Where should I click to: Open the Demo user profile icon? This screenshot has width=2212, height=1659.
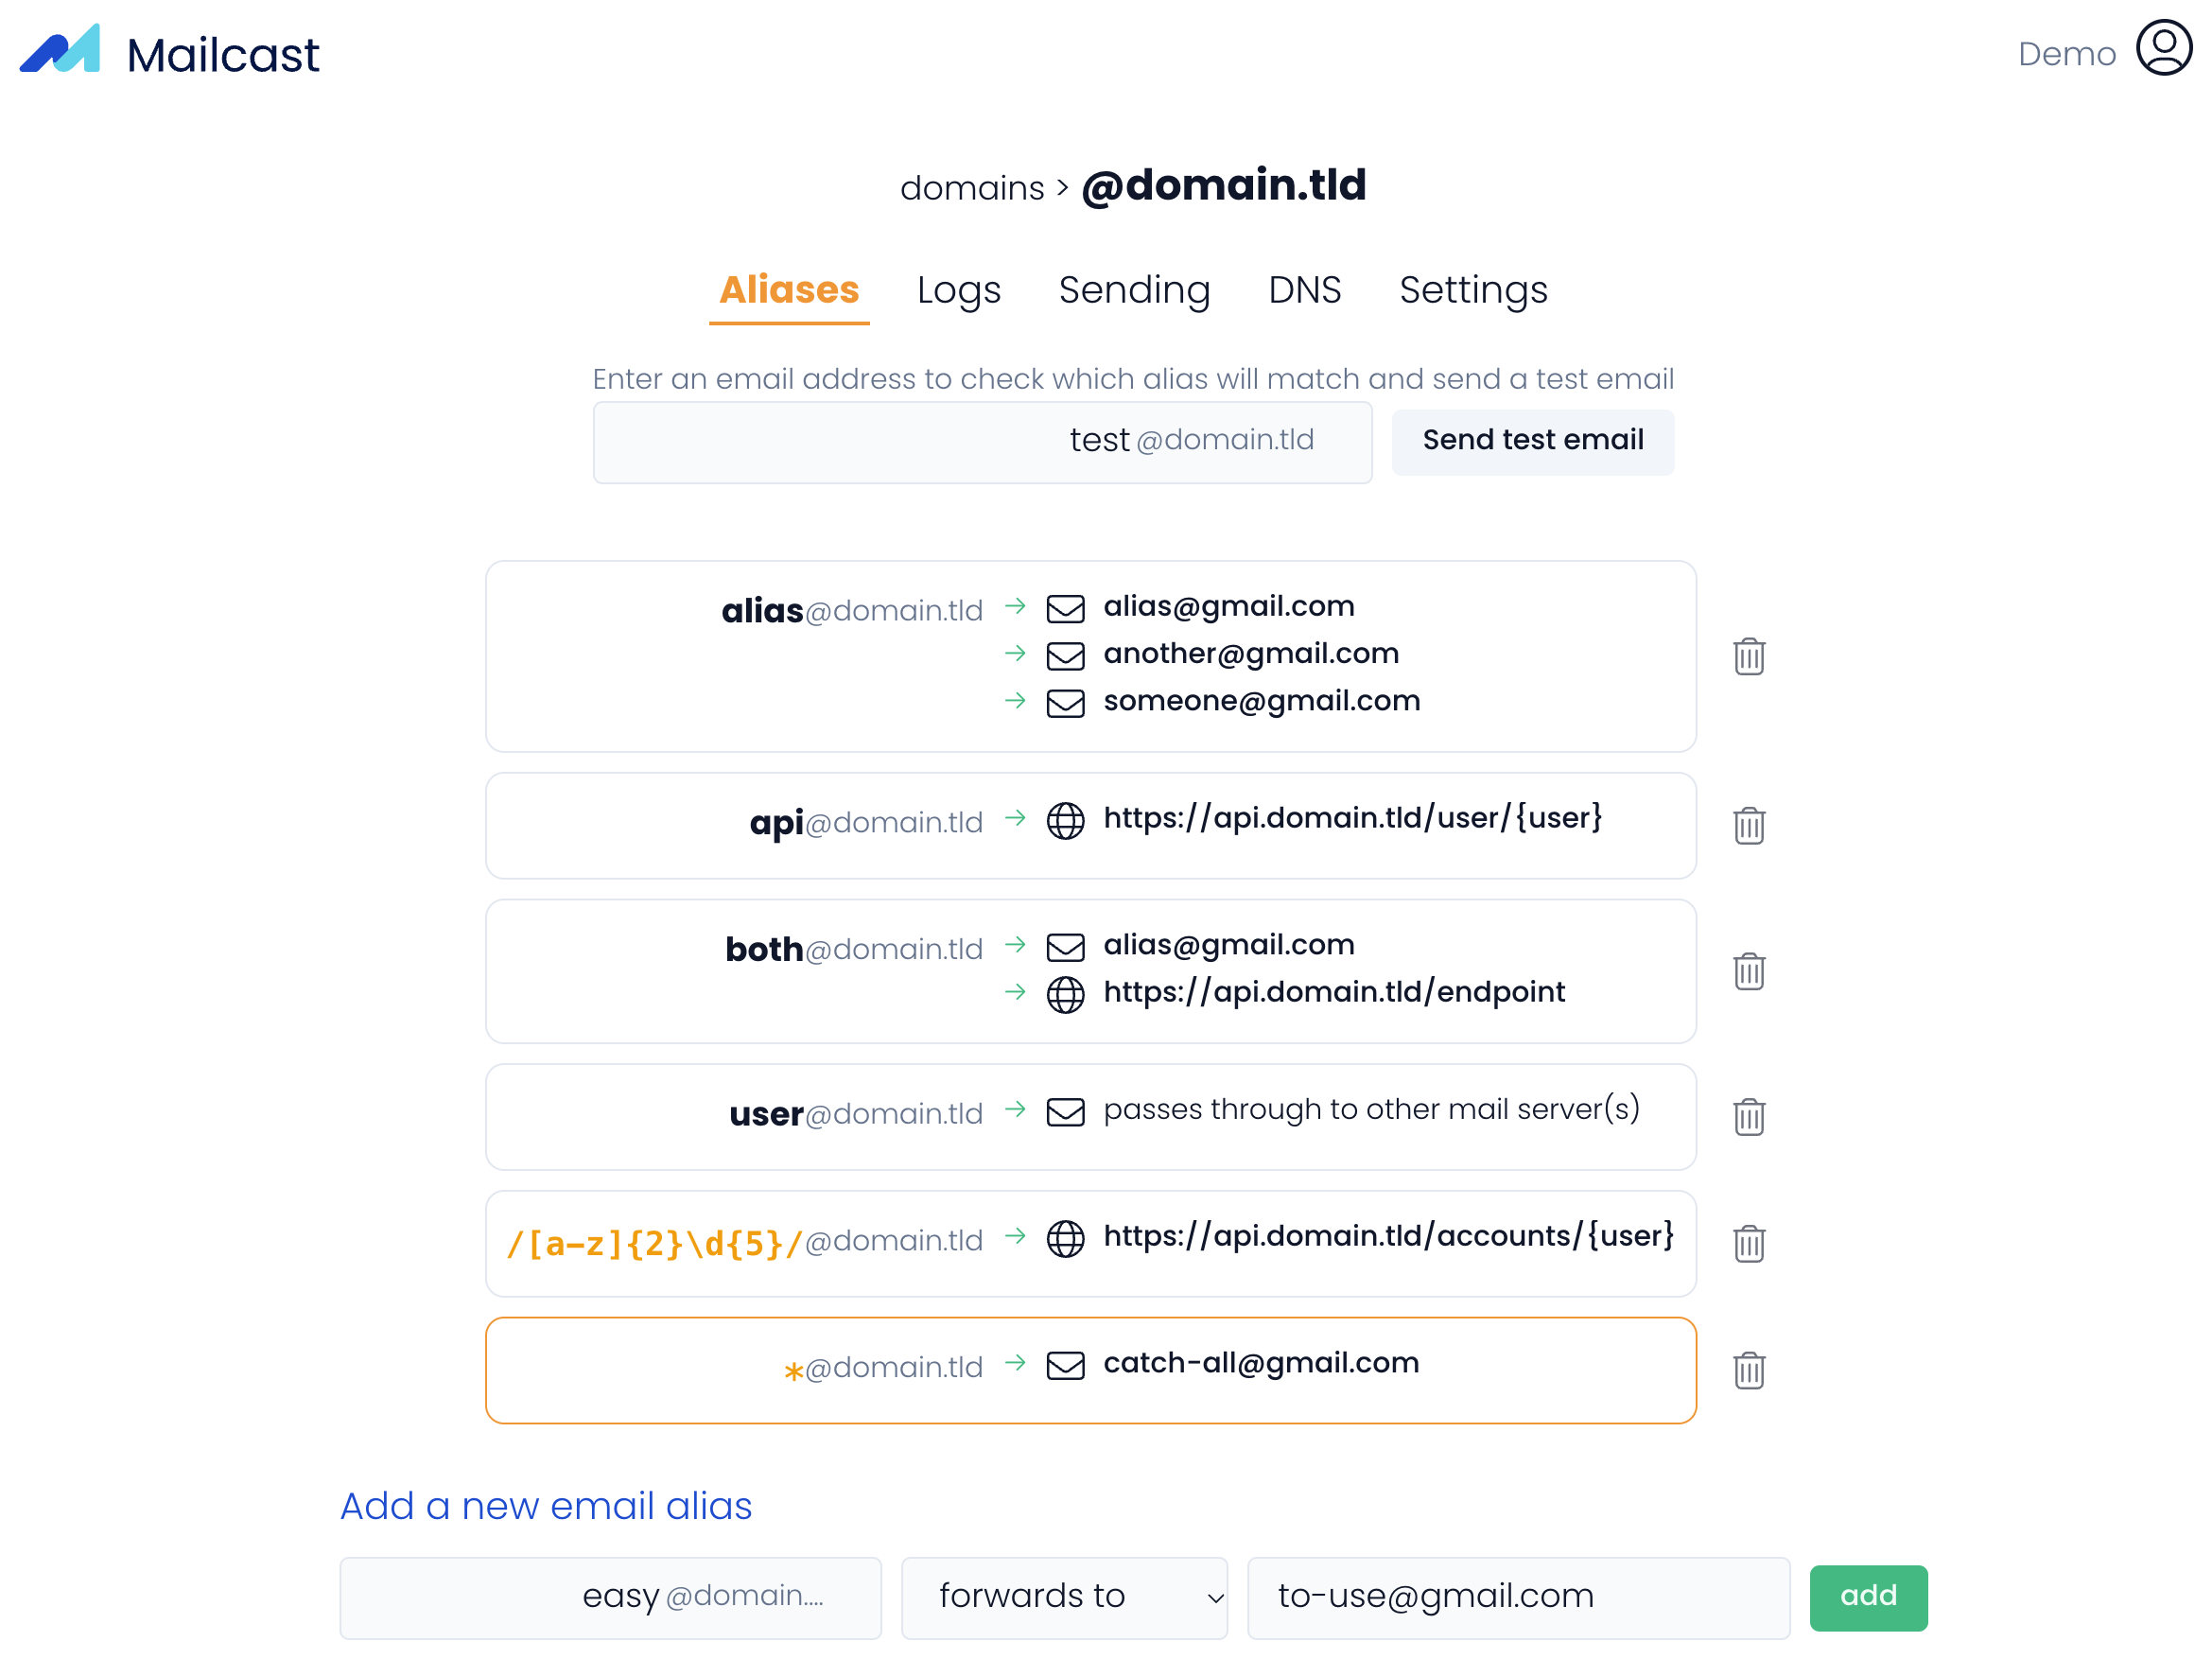click(2163, 48)
